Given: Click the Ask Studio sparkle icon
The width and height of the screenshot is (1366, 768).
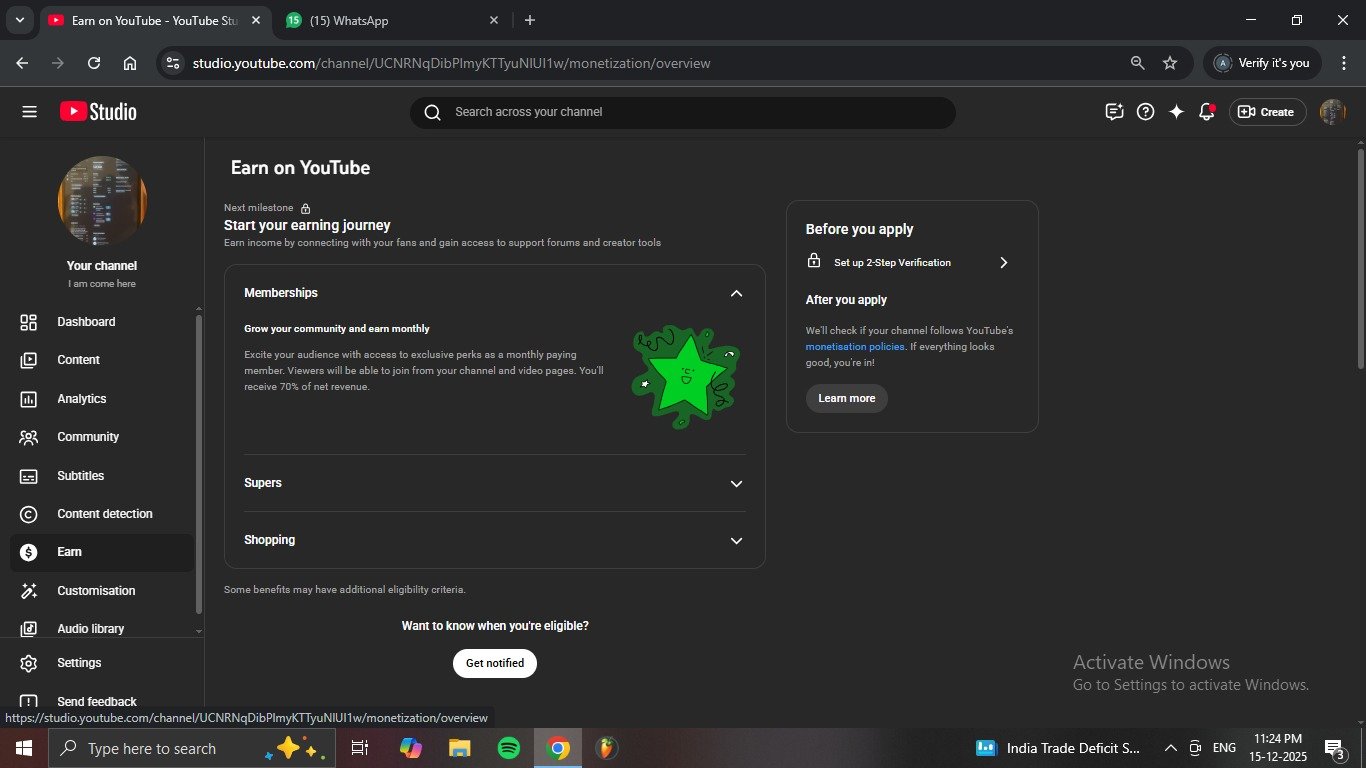Looking at the screenshot, I should [1176, 112].
